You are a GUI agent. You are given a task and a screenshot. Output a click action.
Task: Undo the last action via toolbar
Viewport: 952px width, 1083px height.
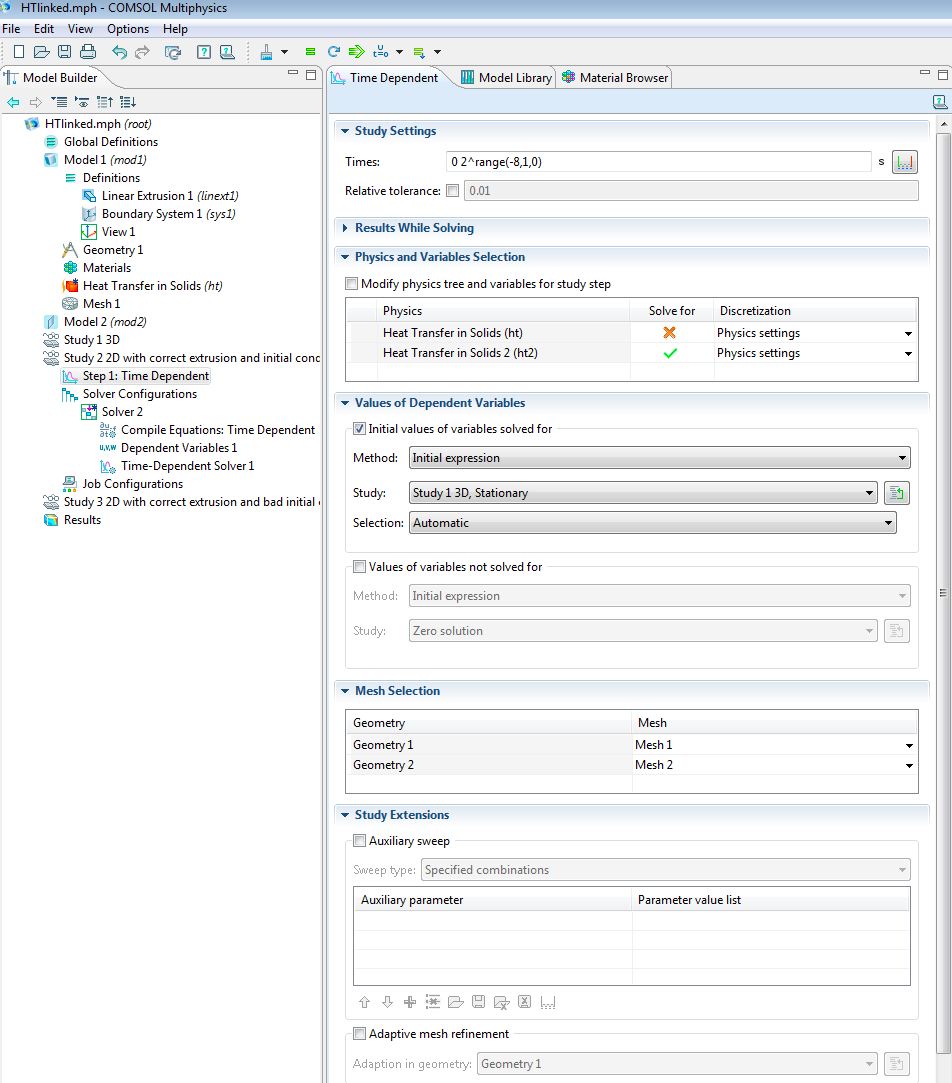119,52
